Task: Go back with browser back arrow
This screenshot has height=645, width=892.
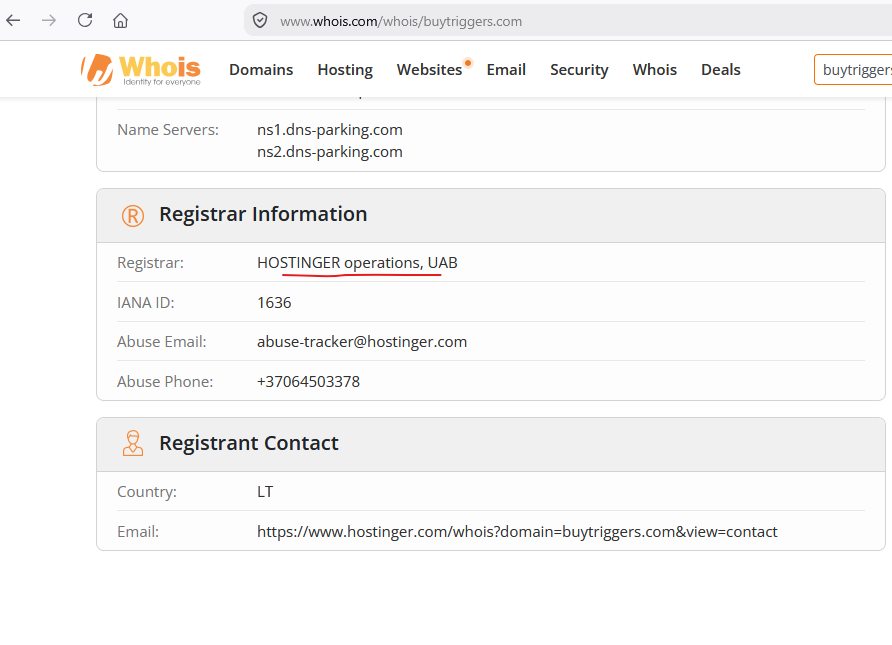Action: (x=13, y=21)
